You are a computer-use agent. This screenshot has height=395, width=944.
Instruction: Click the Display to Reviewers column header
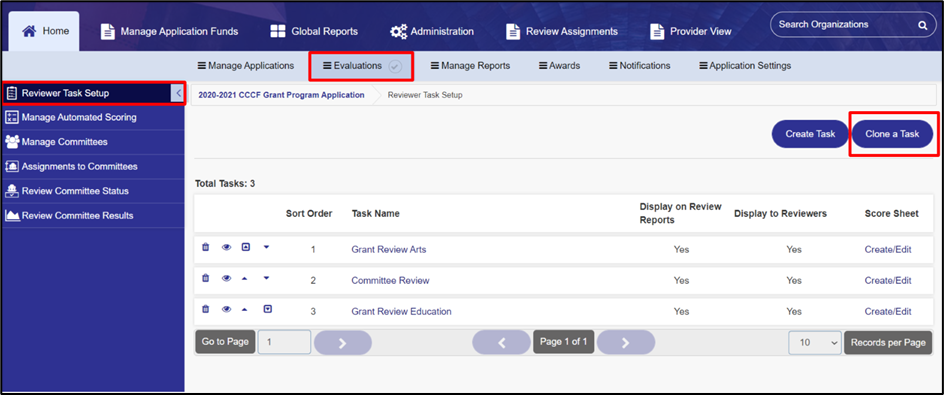(780, 214)
